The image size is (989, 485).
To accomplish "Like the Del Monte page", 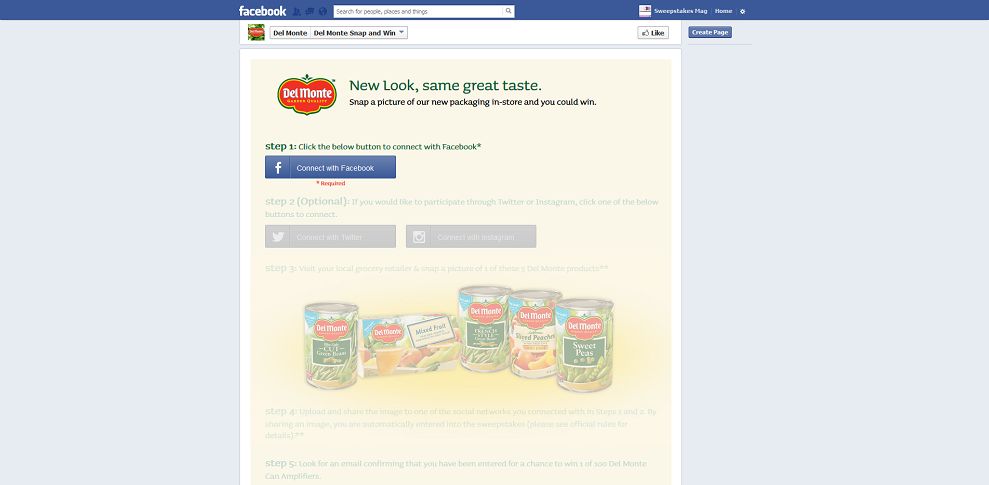I will point(653,33).
